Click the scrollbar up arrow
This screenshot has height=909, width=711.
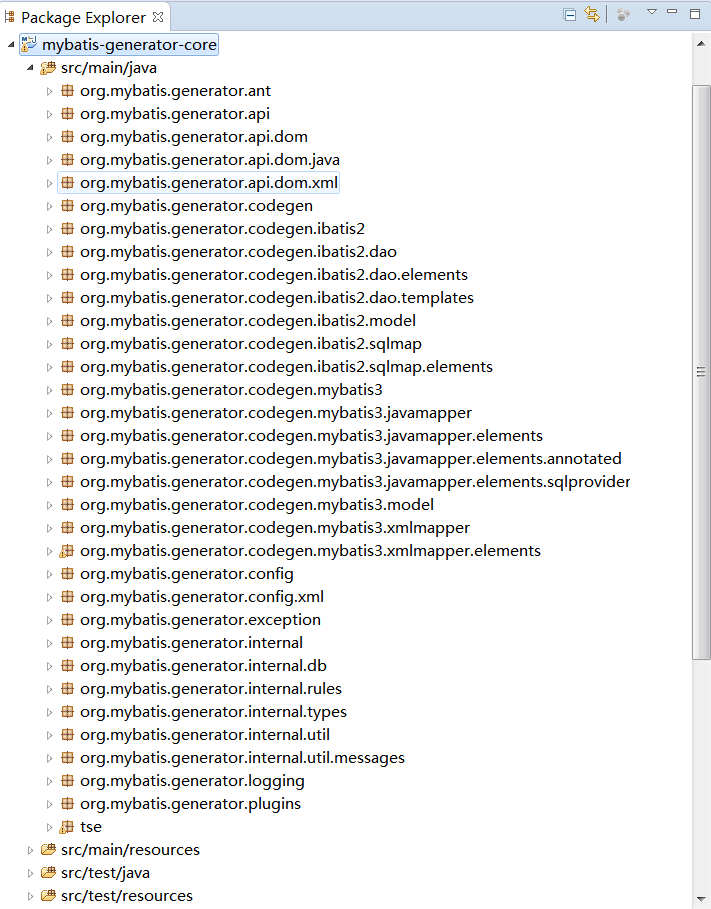[x=701, y=43]
